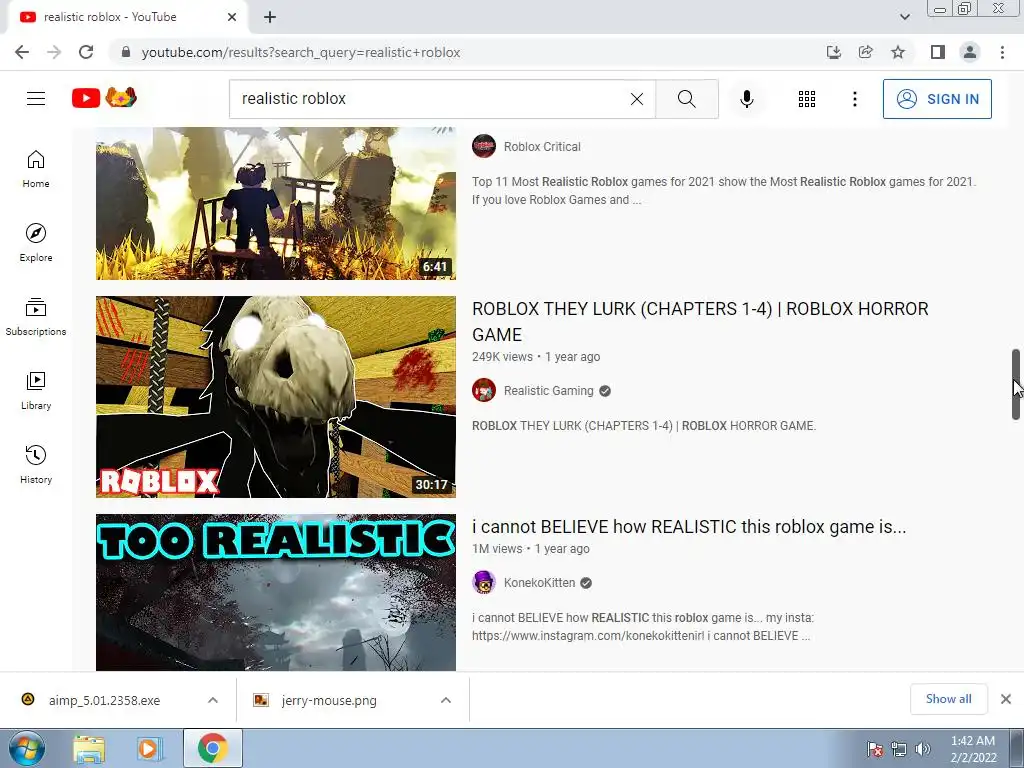Click the Show all downloads button

click(948, 699)
